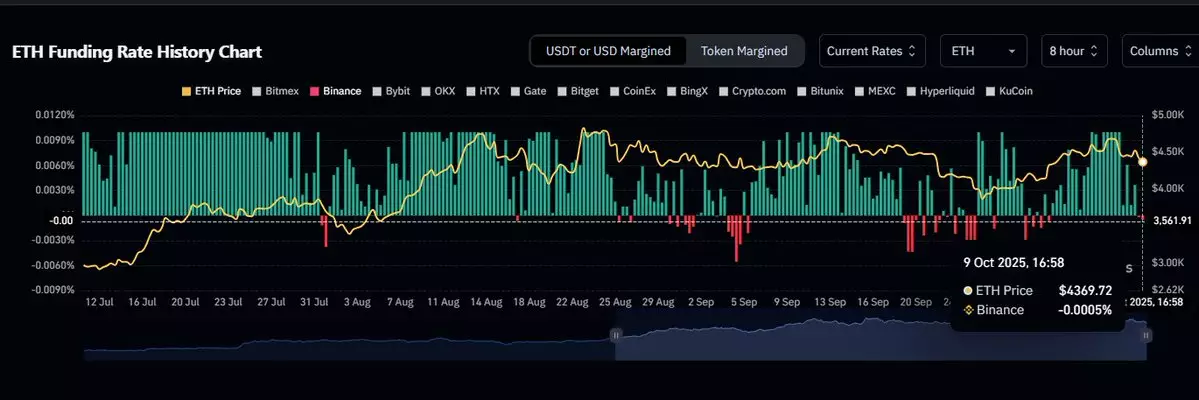Click the Hyperliquid legend square icon

[911, 91]
